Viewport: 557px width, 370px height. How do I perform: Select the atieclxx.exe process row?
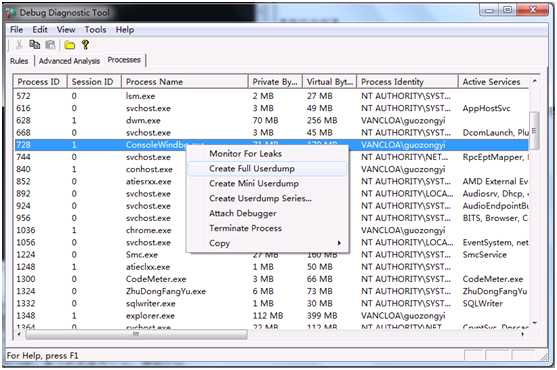tap(271, 267)
